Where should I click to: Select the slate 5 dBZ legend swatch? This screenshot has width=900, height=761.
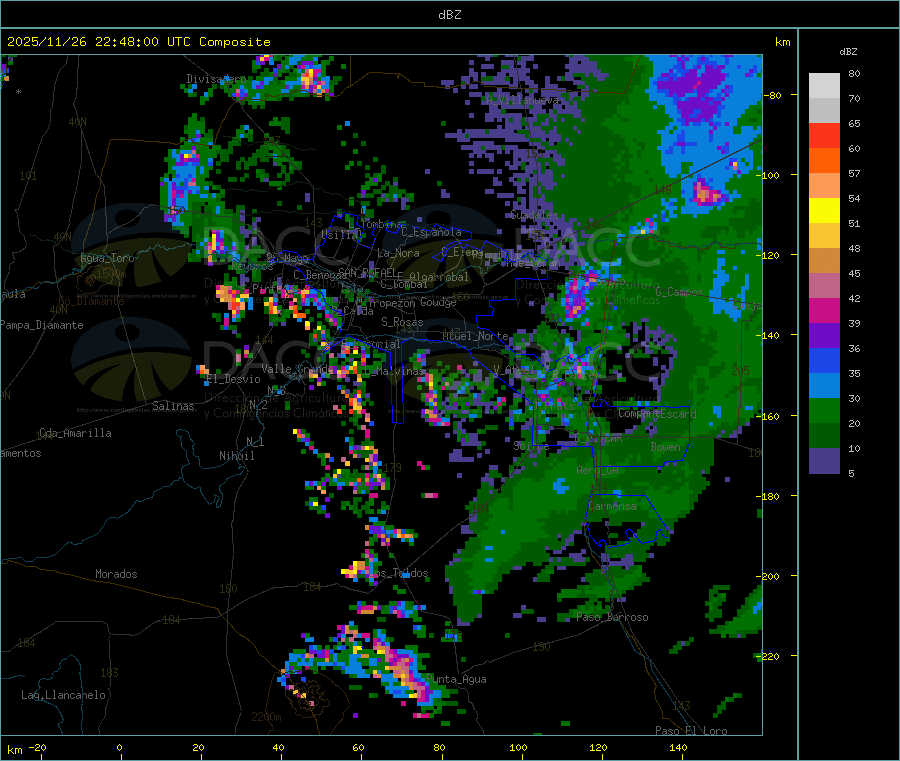tap(824, 461)
